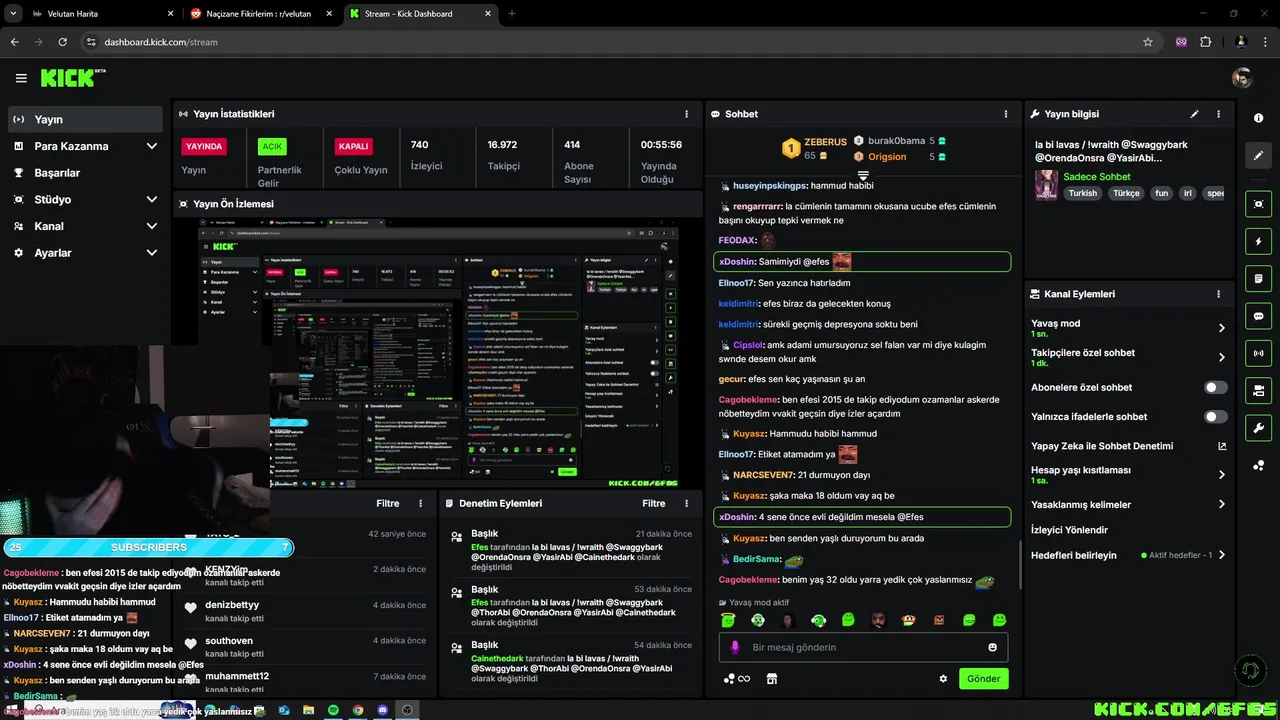Open the external link icon for Yapay Zeka ile Sohbet Denetimi
The image size is (1280, 720).
pos(1221,446)
